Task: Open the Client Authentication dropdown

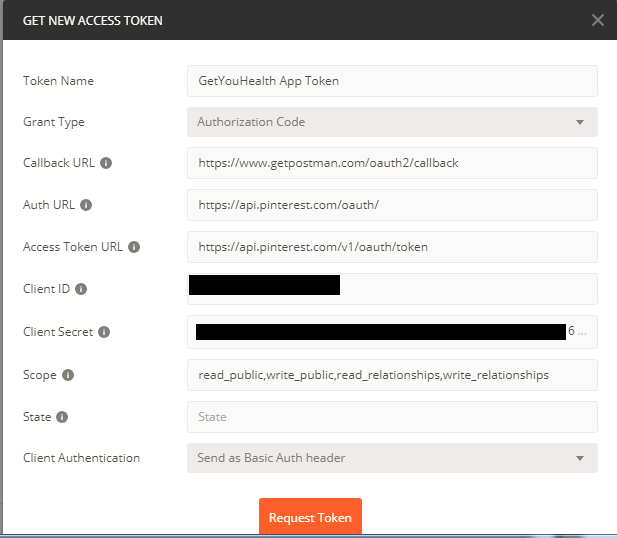Action: click(392, 458)
